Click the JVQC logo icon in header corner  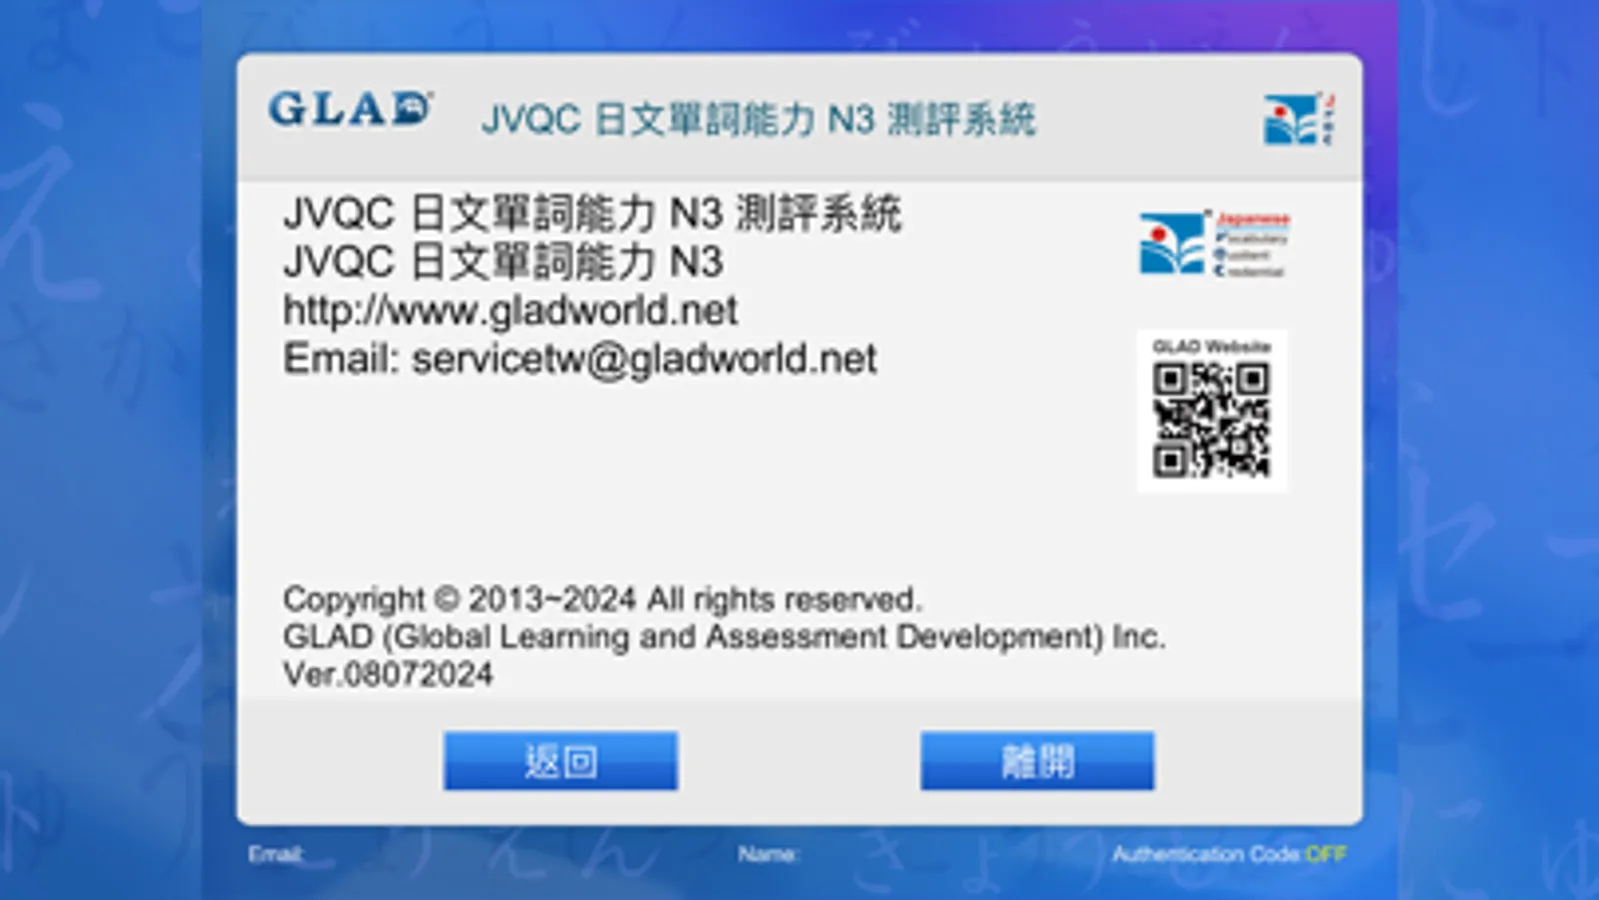click(x=1298, y=119)
